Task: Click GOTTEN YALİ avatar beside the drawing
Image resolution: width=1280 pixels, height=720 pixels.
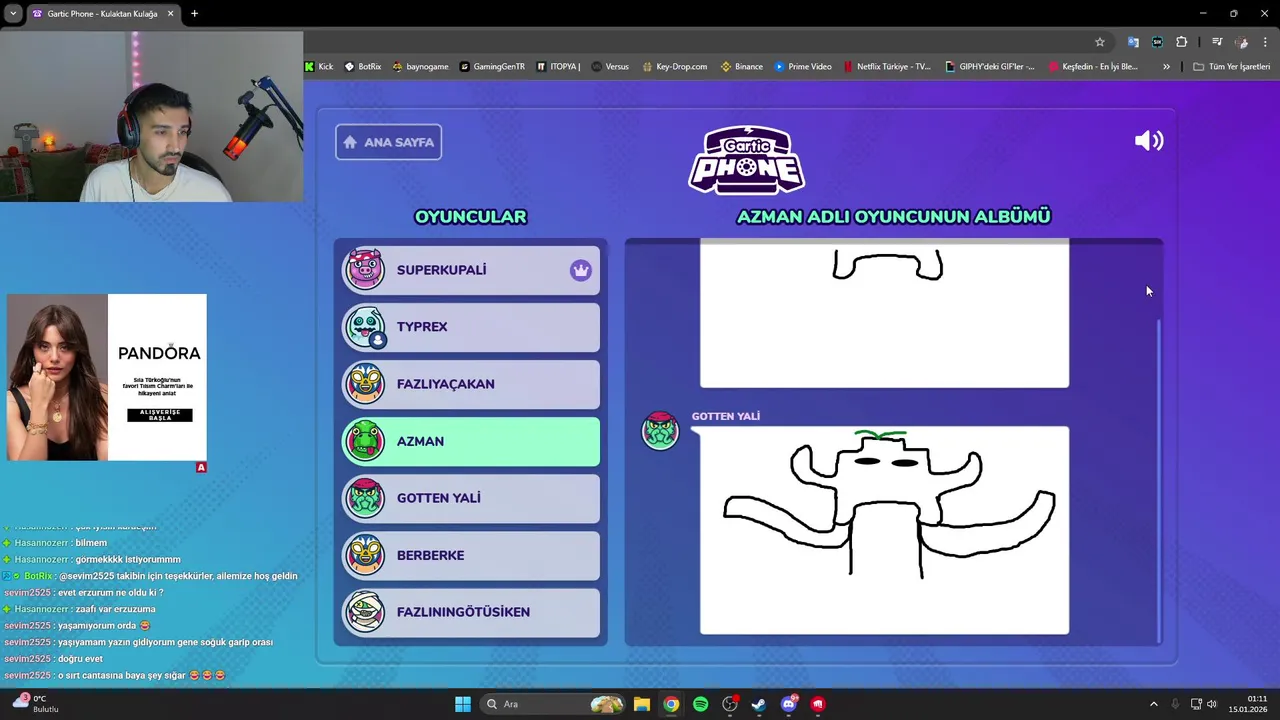Action: [x=660, y=431]
